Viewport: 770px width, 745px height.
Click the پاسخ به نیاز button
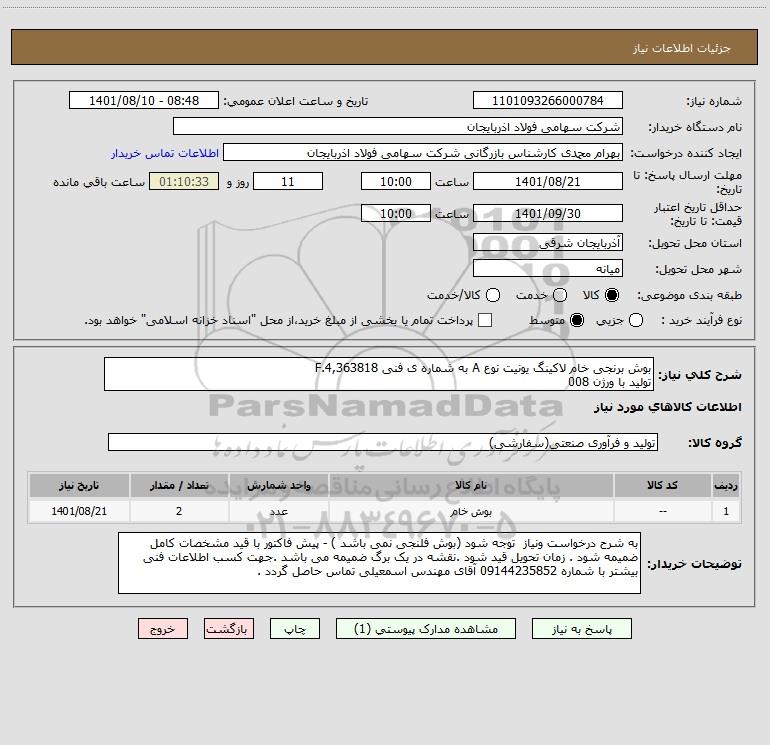[x=582, y=629]
